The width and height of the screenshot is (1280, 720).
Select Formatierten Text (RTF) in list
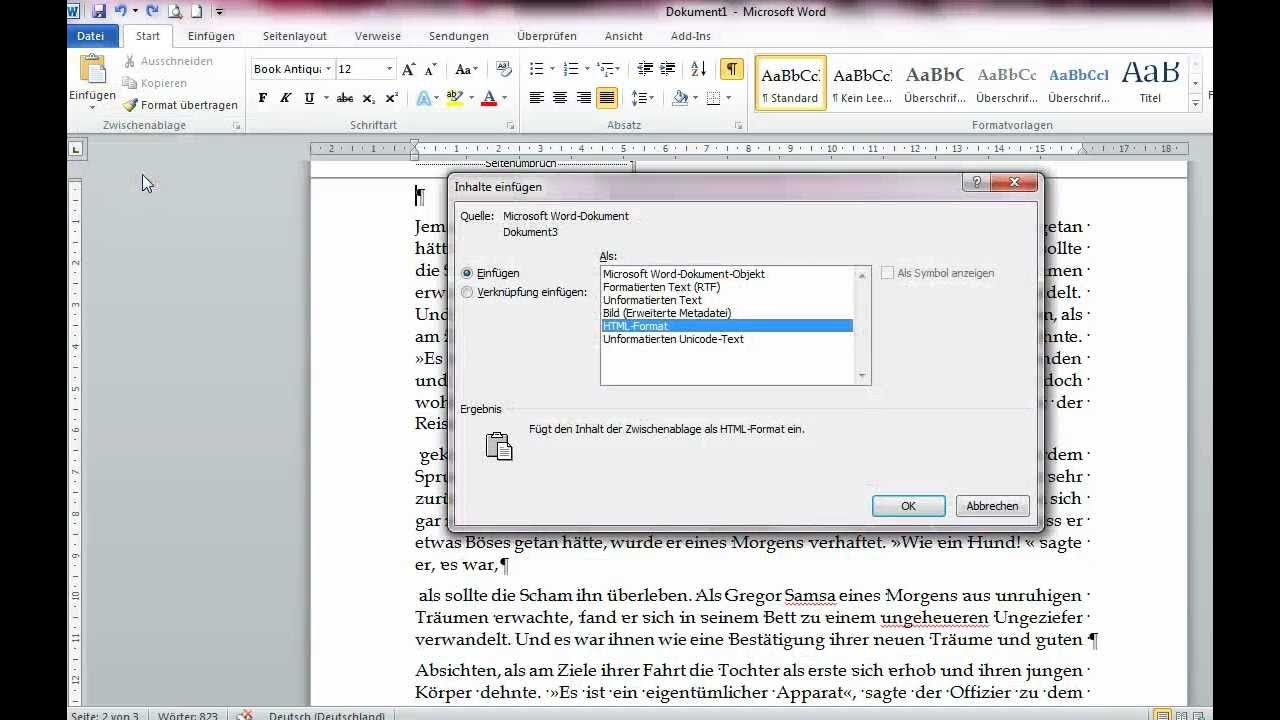point(727,287)
